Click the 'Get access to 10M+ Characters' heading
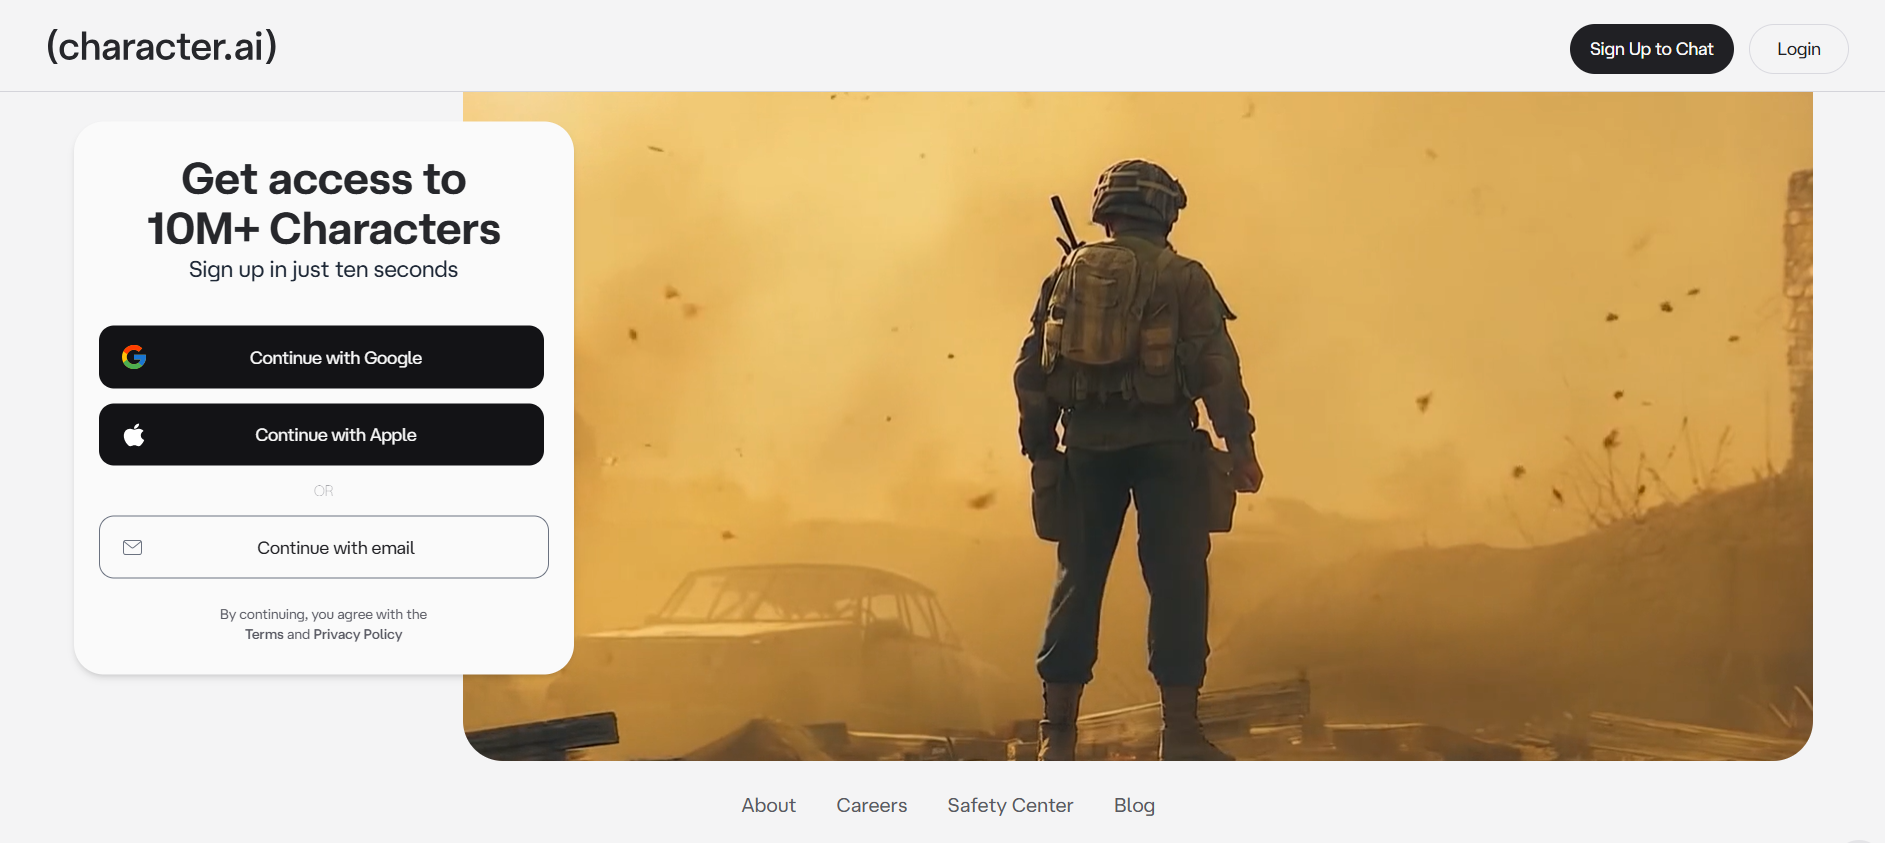Image resolution: width=1885 pixels, height=843 pixels. (x=324, y=204)
